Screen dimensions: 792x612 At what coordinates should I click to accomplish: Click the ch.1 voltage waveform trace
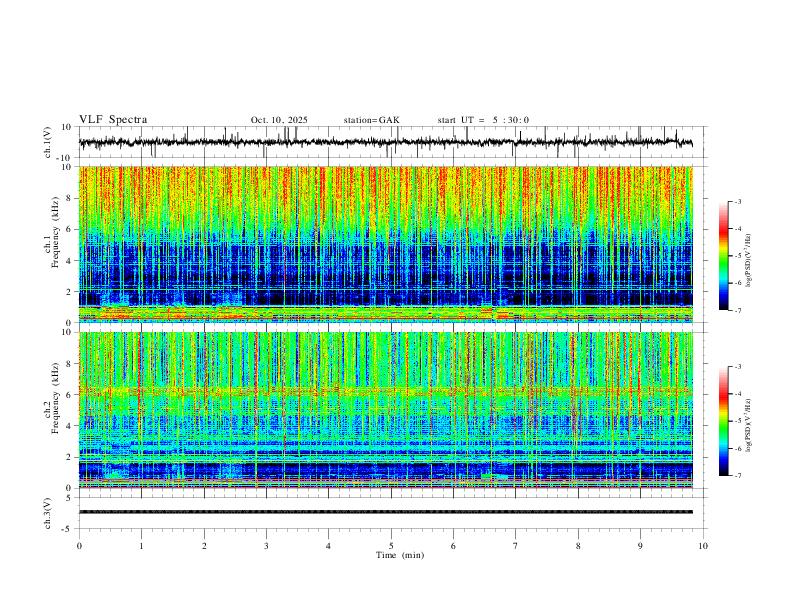coord(385,142)
